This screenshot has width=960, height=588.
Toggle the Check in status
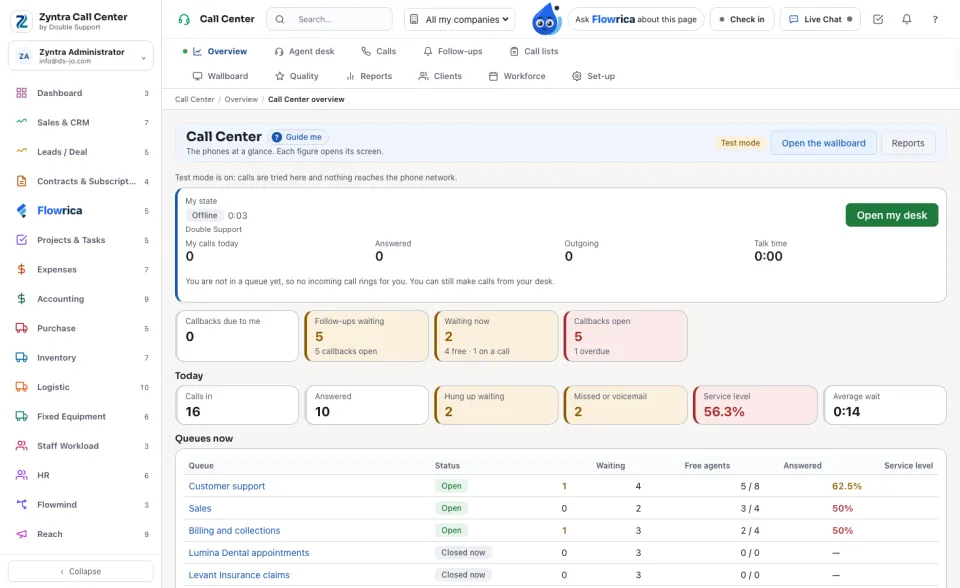tap(742, 19)
